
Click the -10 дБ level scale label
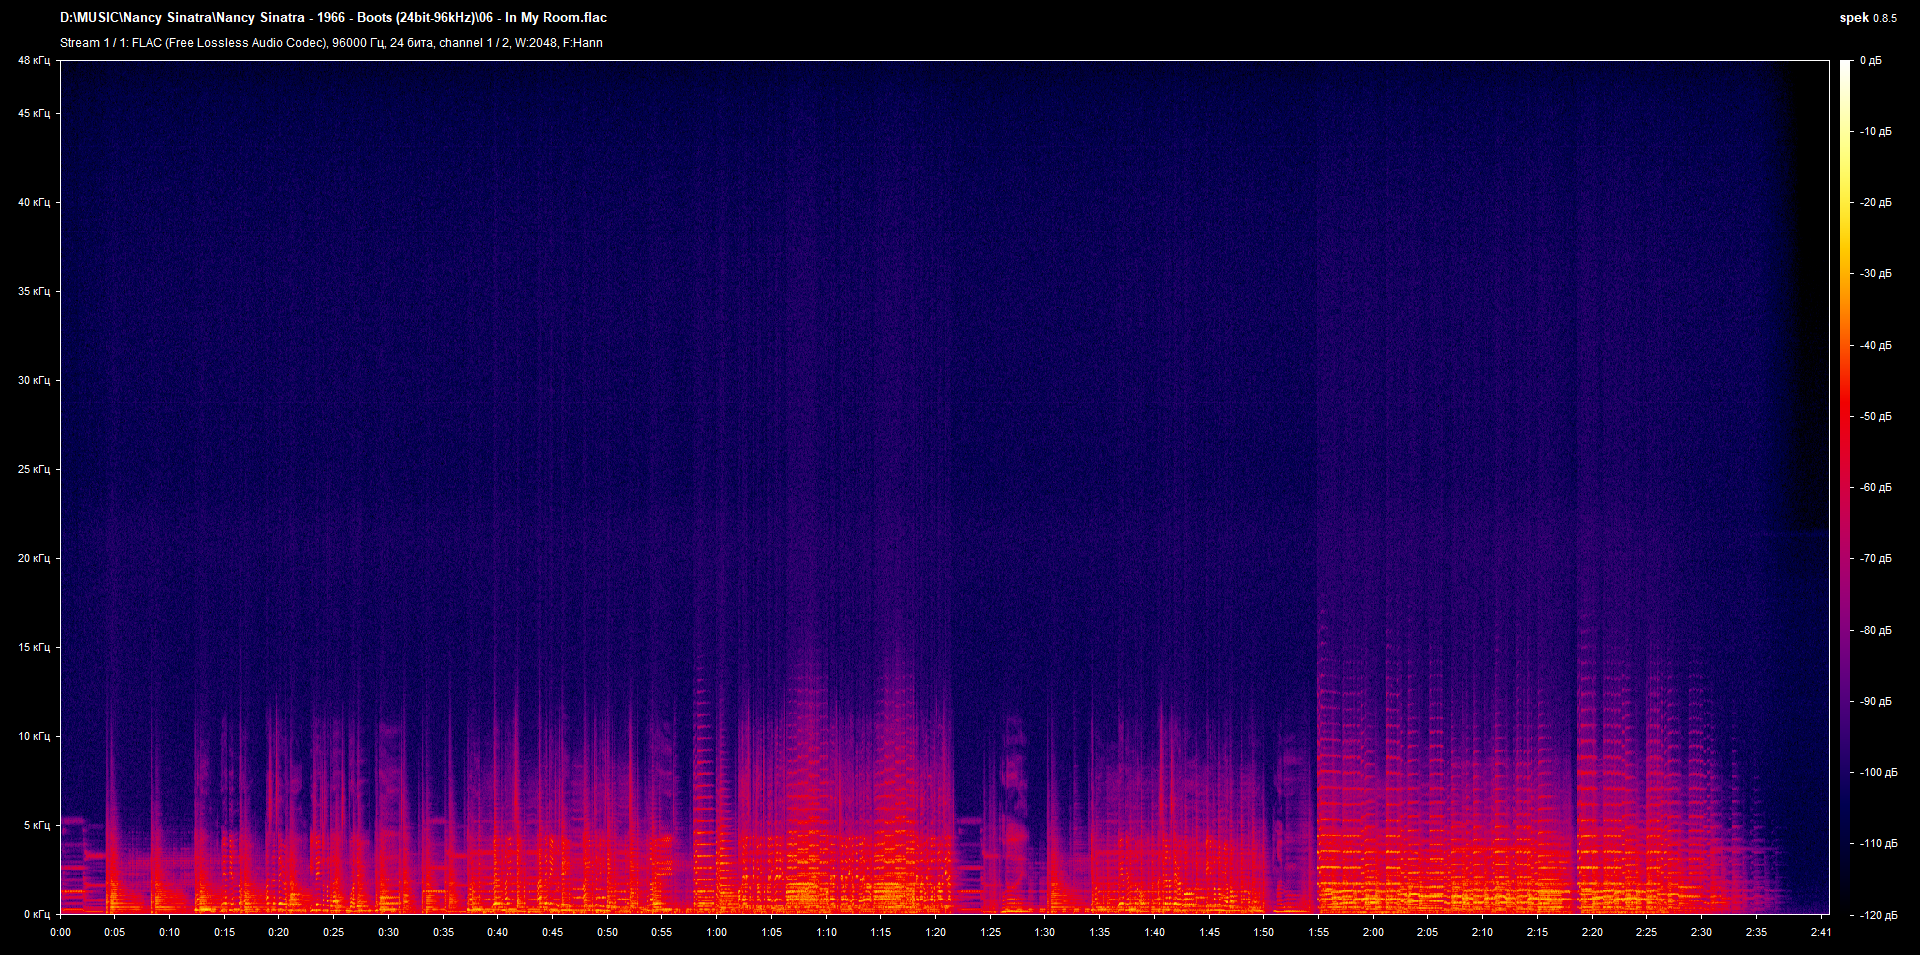[x=1876, y=132]
